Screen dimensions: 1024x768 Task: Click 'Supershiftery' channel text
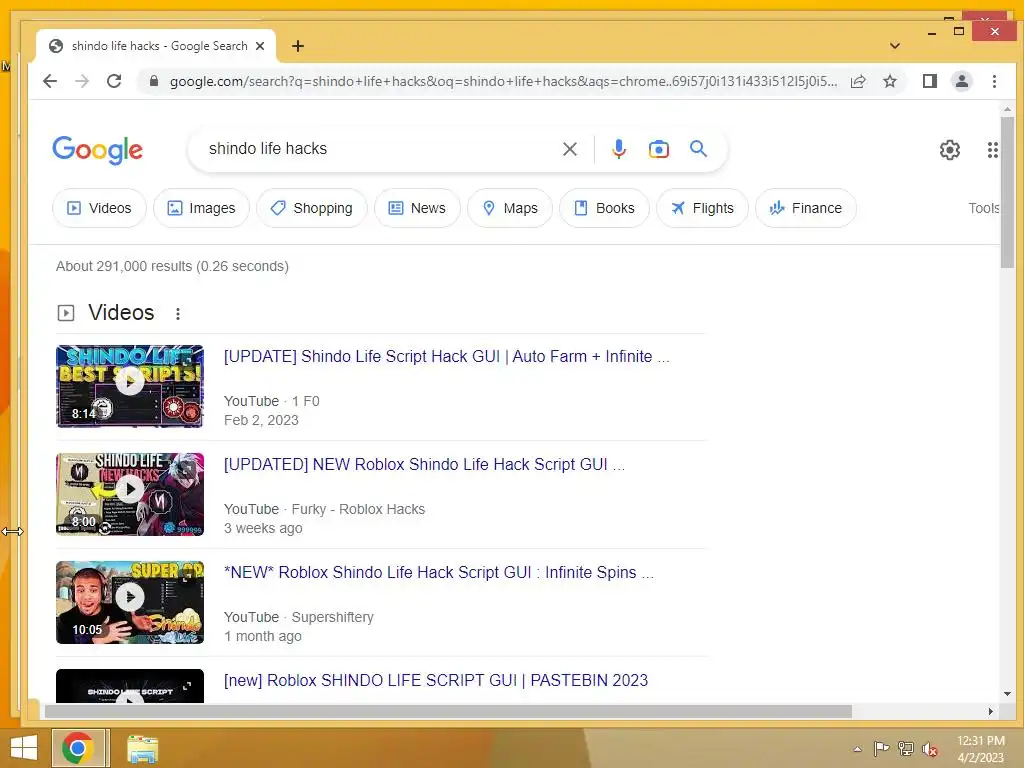coord(332,617)
